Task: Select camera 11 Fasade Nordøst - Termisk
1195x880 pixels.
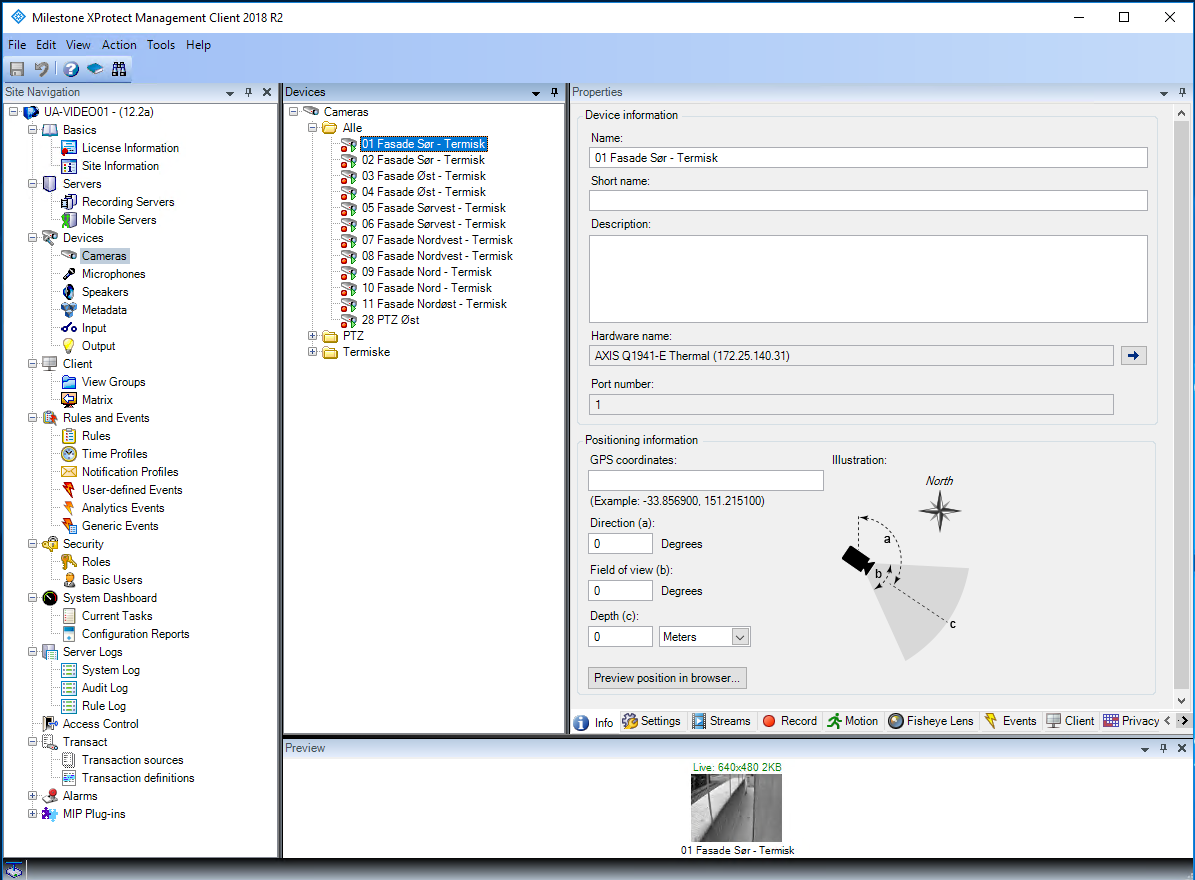Action: tap(434, 304)
